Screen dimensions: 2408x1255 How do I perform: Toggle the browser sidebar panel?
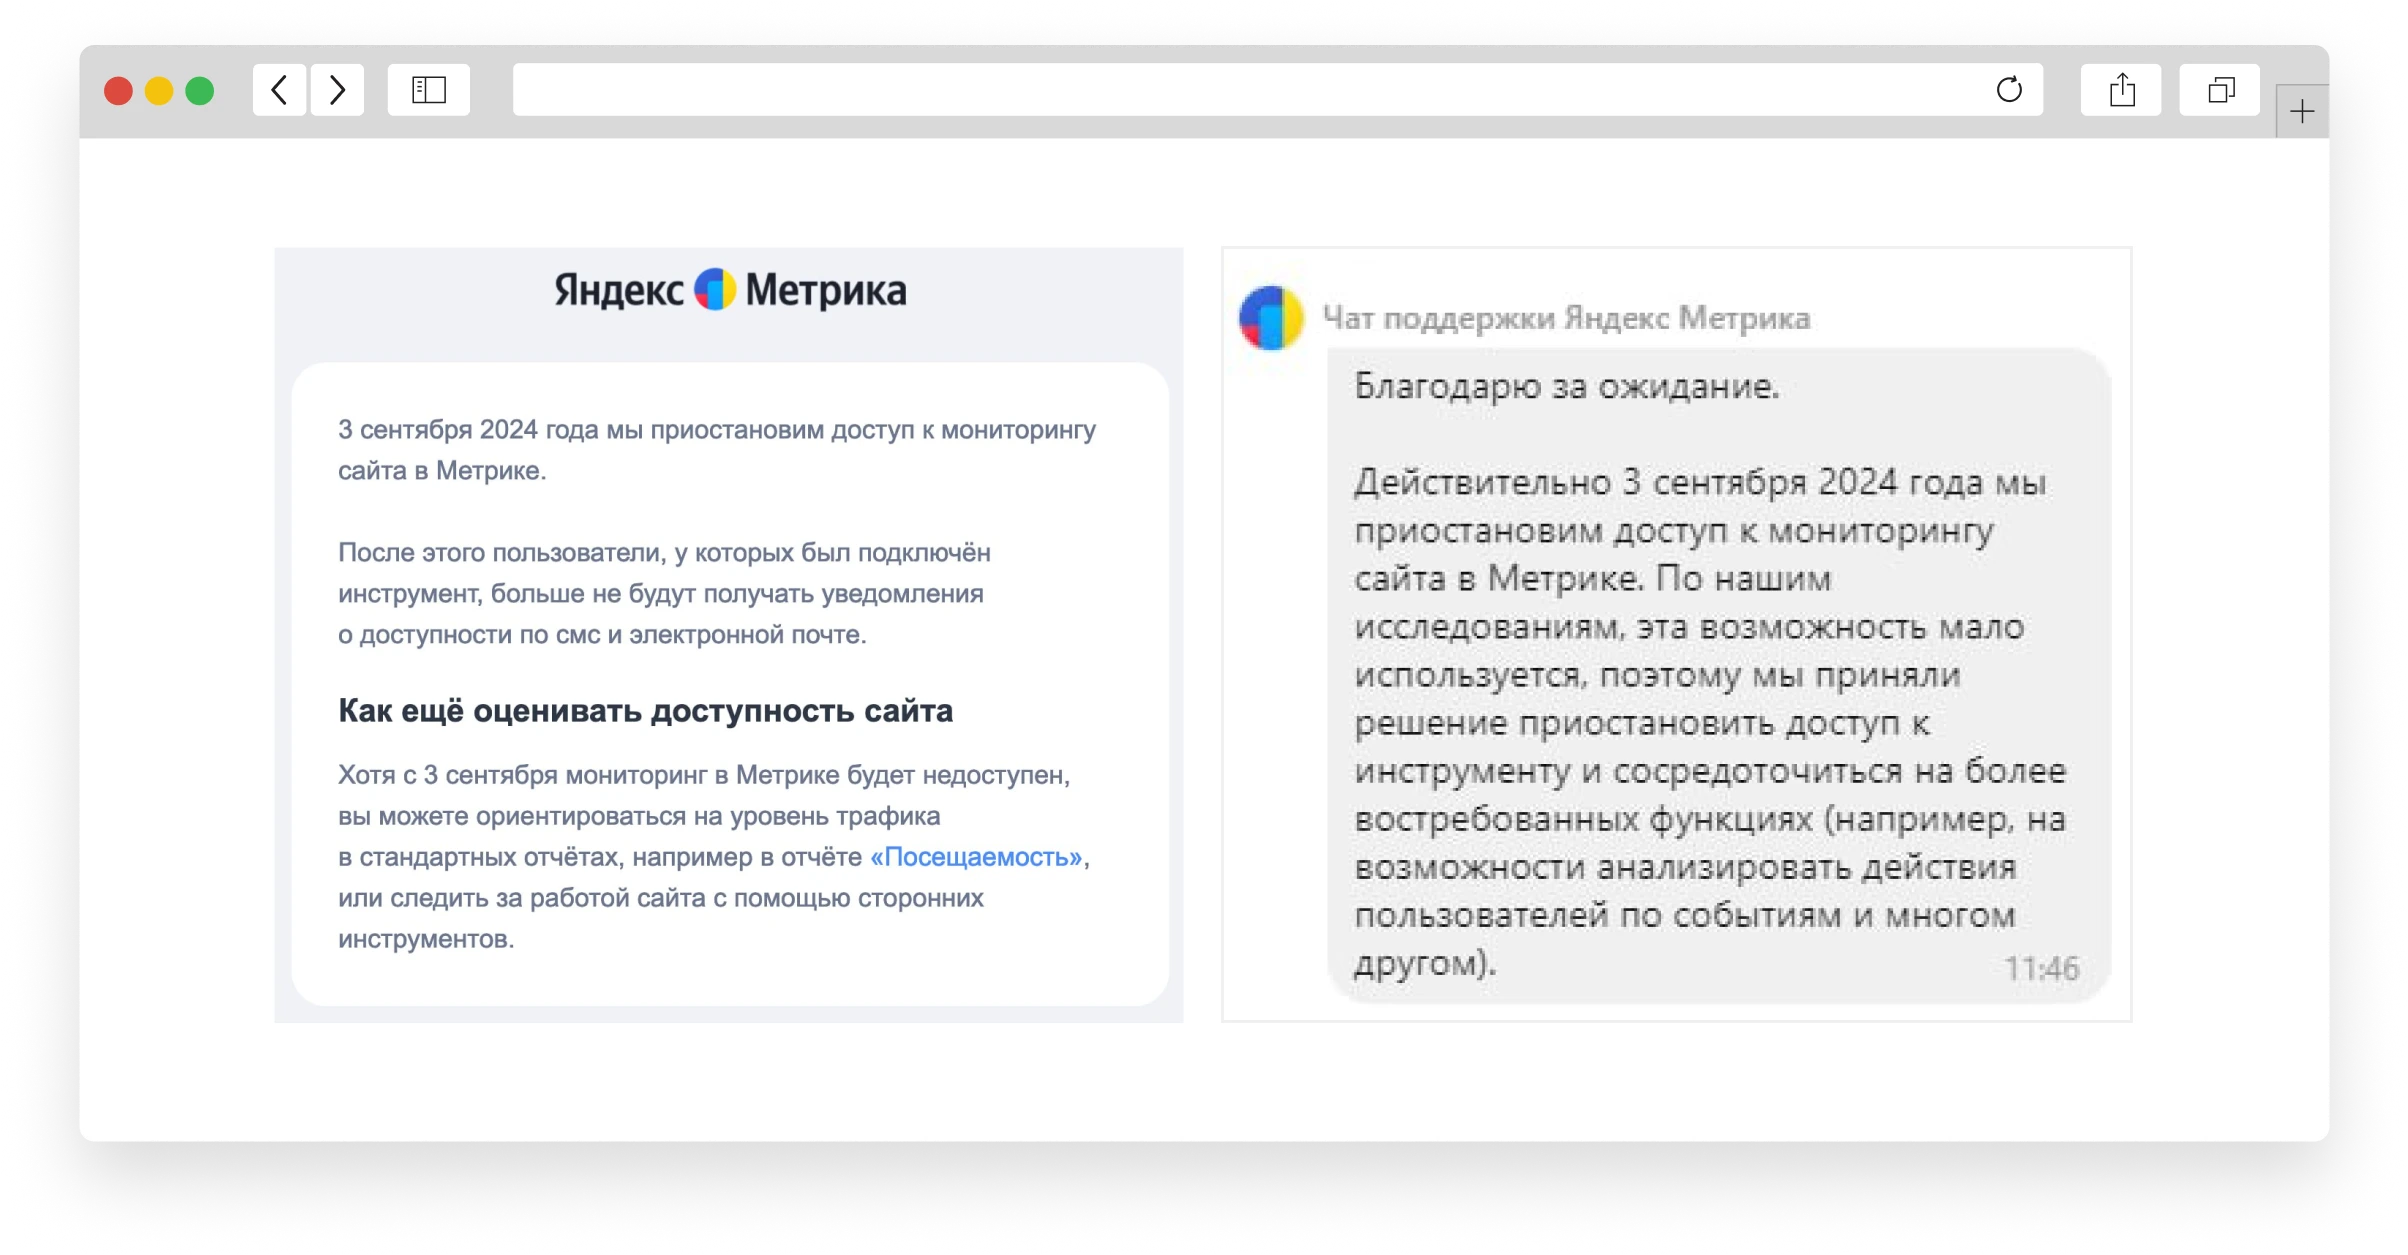(x=429, y=90)
